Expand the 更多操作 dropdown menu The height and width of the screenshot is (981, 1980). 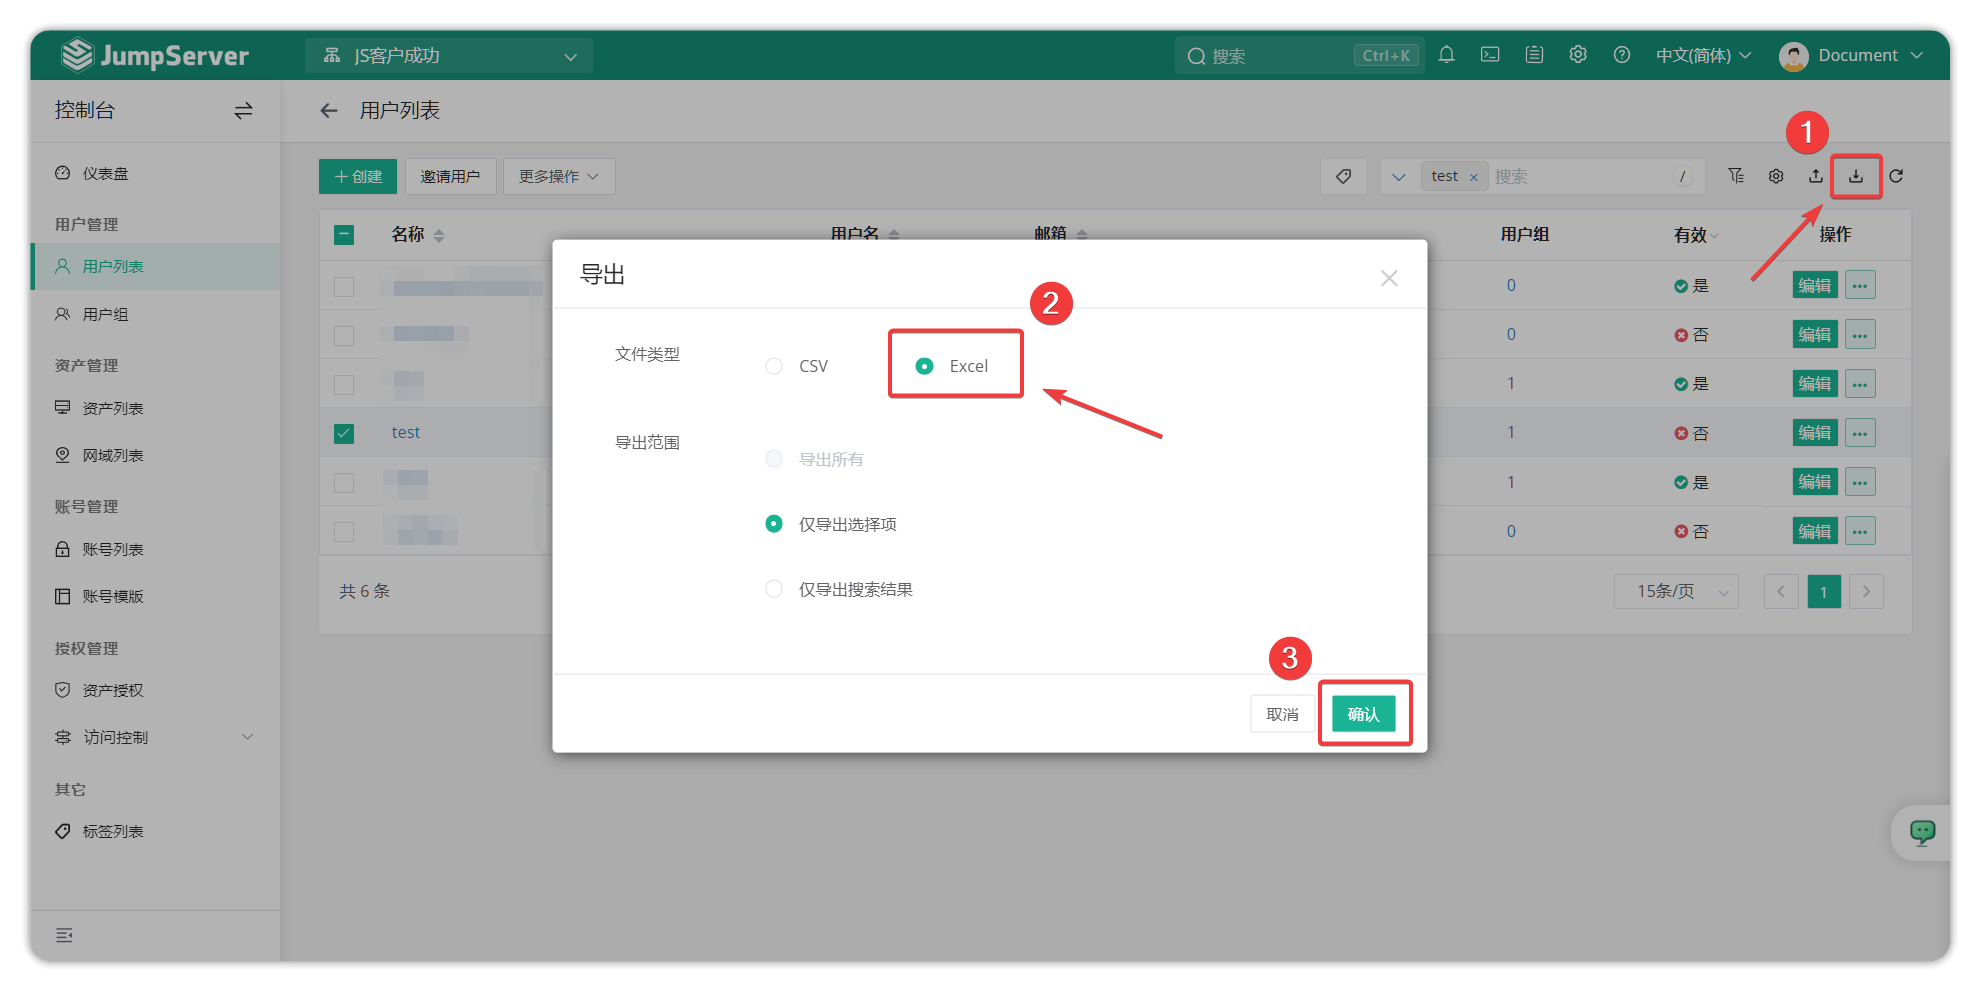click(x=558, y=176)
